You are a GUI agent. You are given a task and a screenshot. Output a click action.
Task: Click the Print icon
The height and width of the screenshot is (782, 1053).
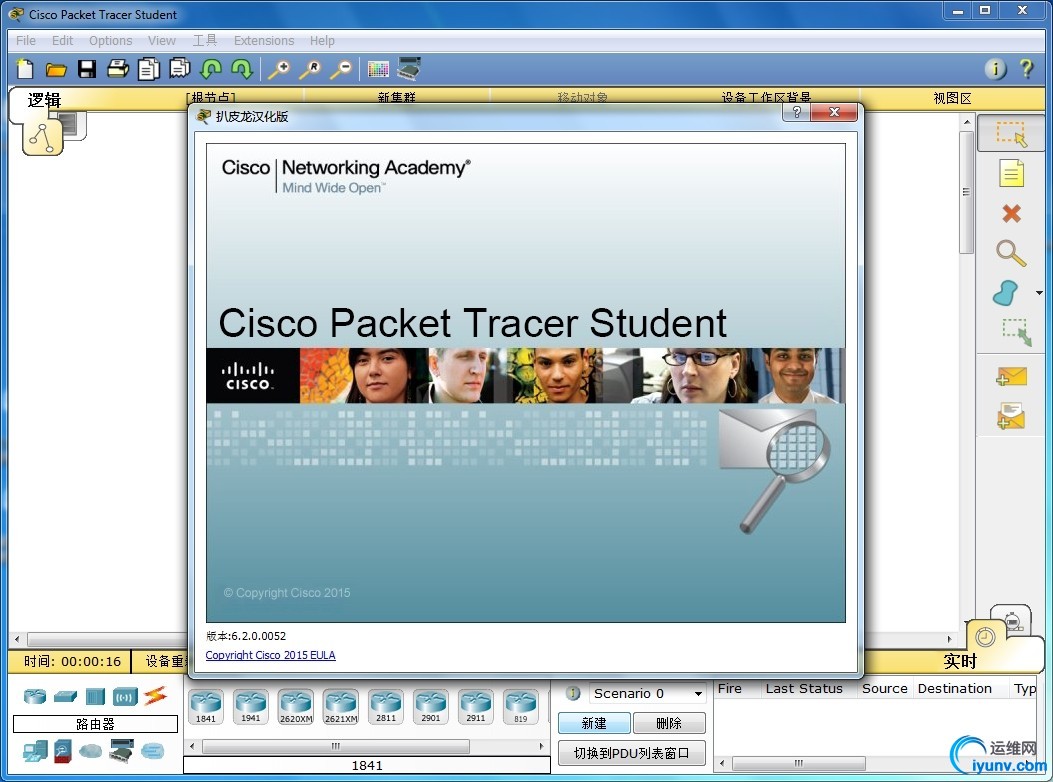point(118,69)
